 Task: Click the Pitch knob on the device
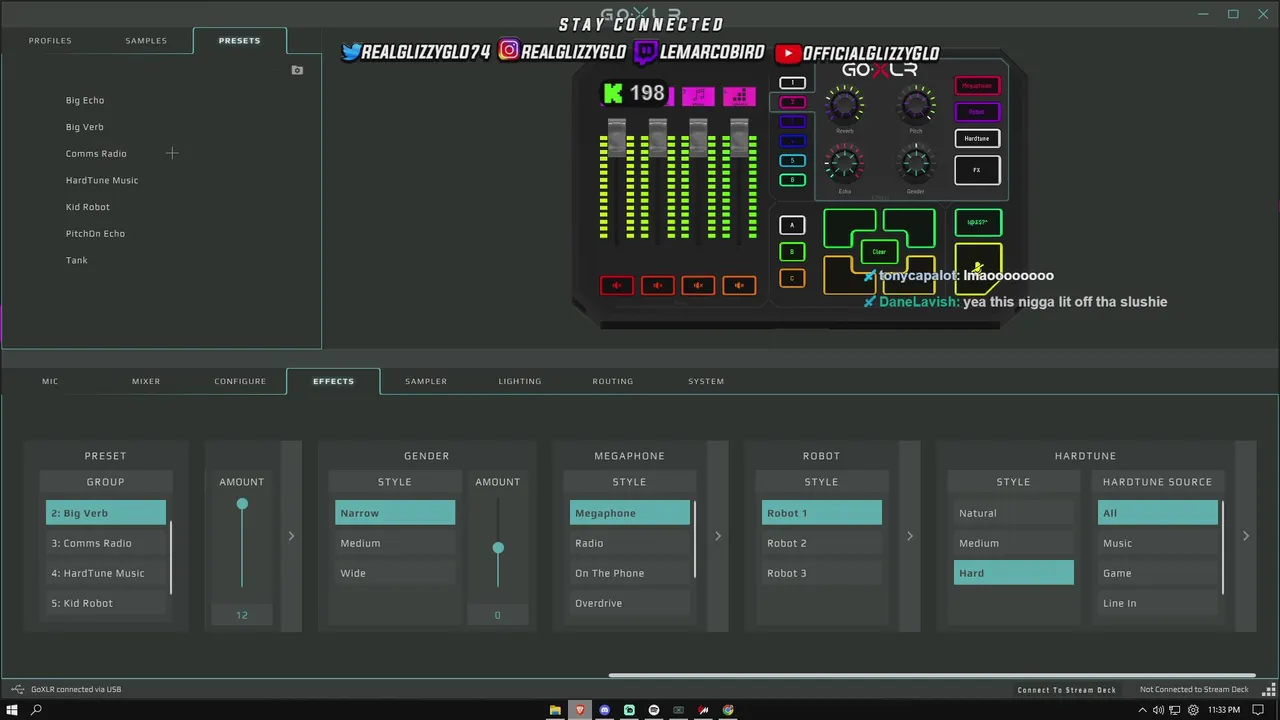pyautogui.click(x=916, y=105)
